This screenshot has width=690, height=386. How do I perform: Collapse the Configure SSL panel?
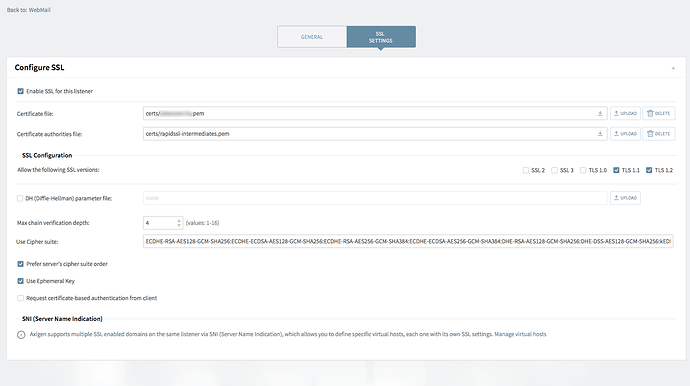click(673, 68)
